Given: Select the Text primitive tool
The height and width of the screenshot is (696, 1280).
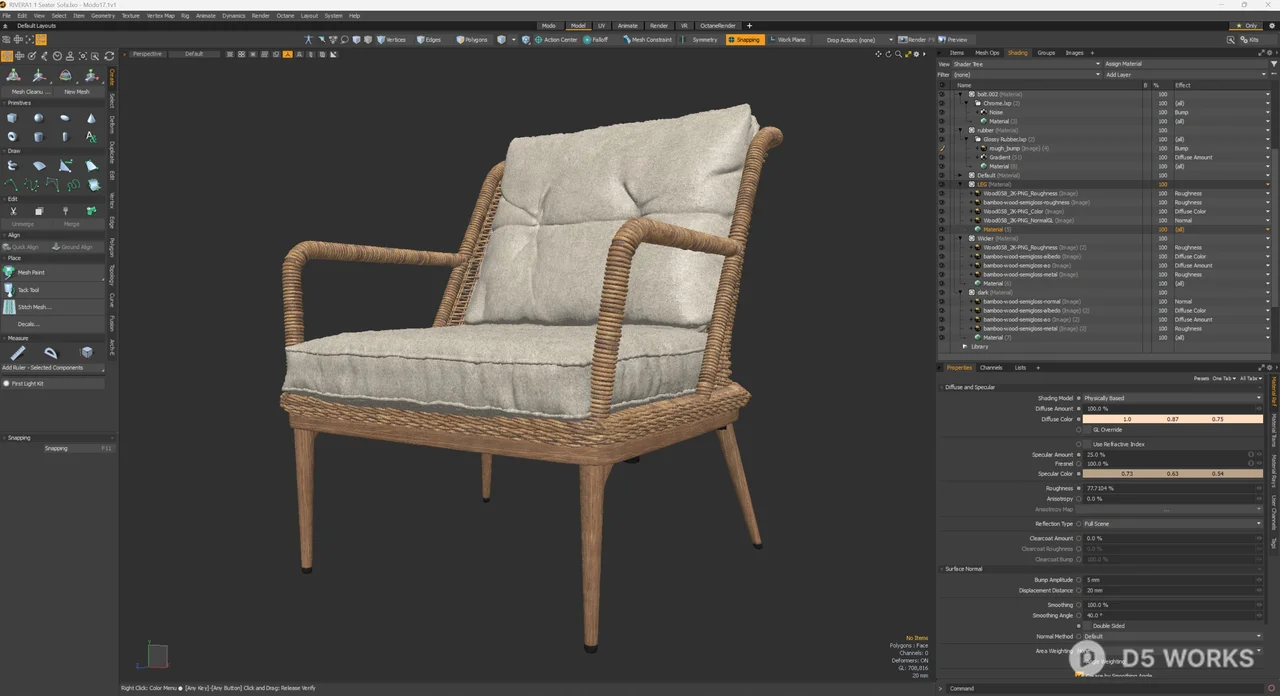Looking at the screenshot, I should tap(91, 136).
